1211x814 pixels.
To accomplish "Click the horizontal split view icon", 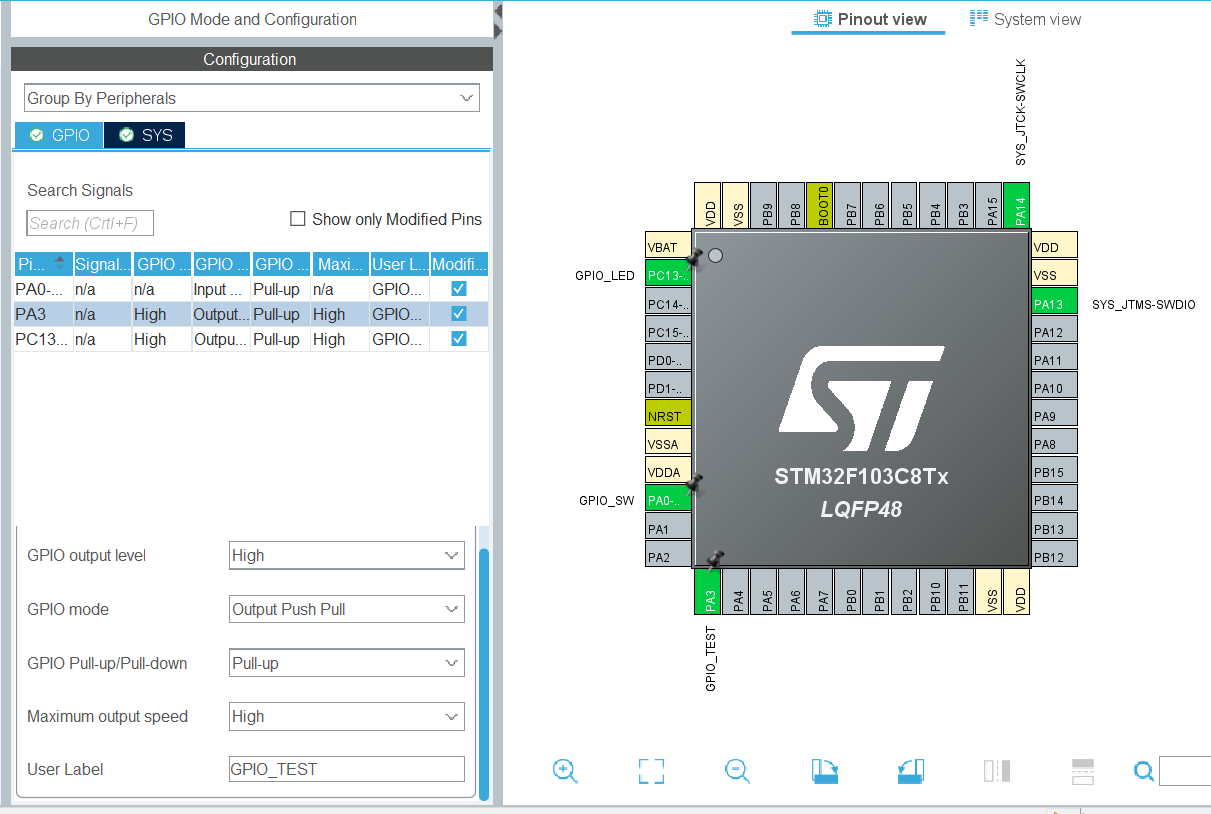I will 1083,770.
